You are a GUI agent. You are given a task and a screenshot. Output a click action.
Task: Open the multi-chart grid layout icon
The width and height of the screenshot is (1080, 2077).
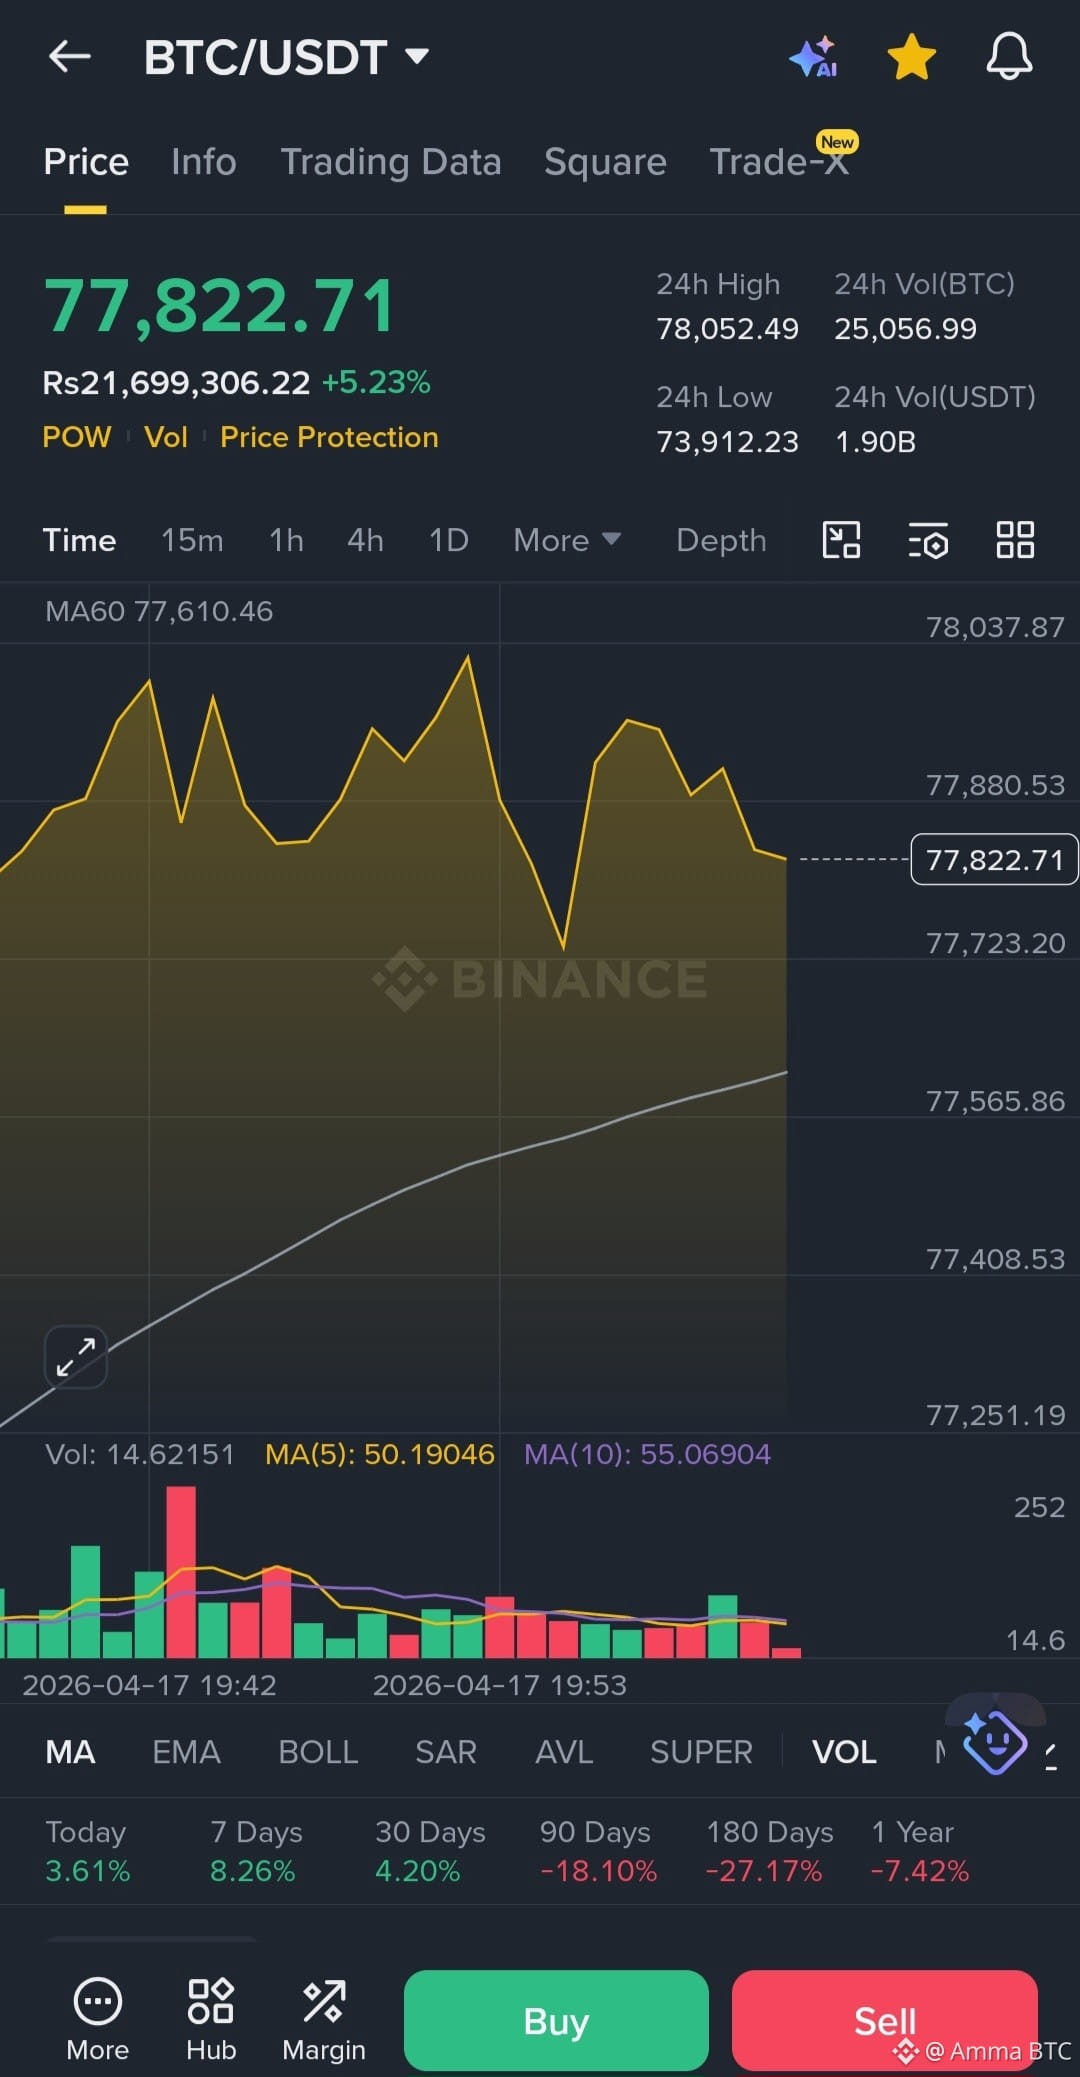(x=1015, y=540)
